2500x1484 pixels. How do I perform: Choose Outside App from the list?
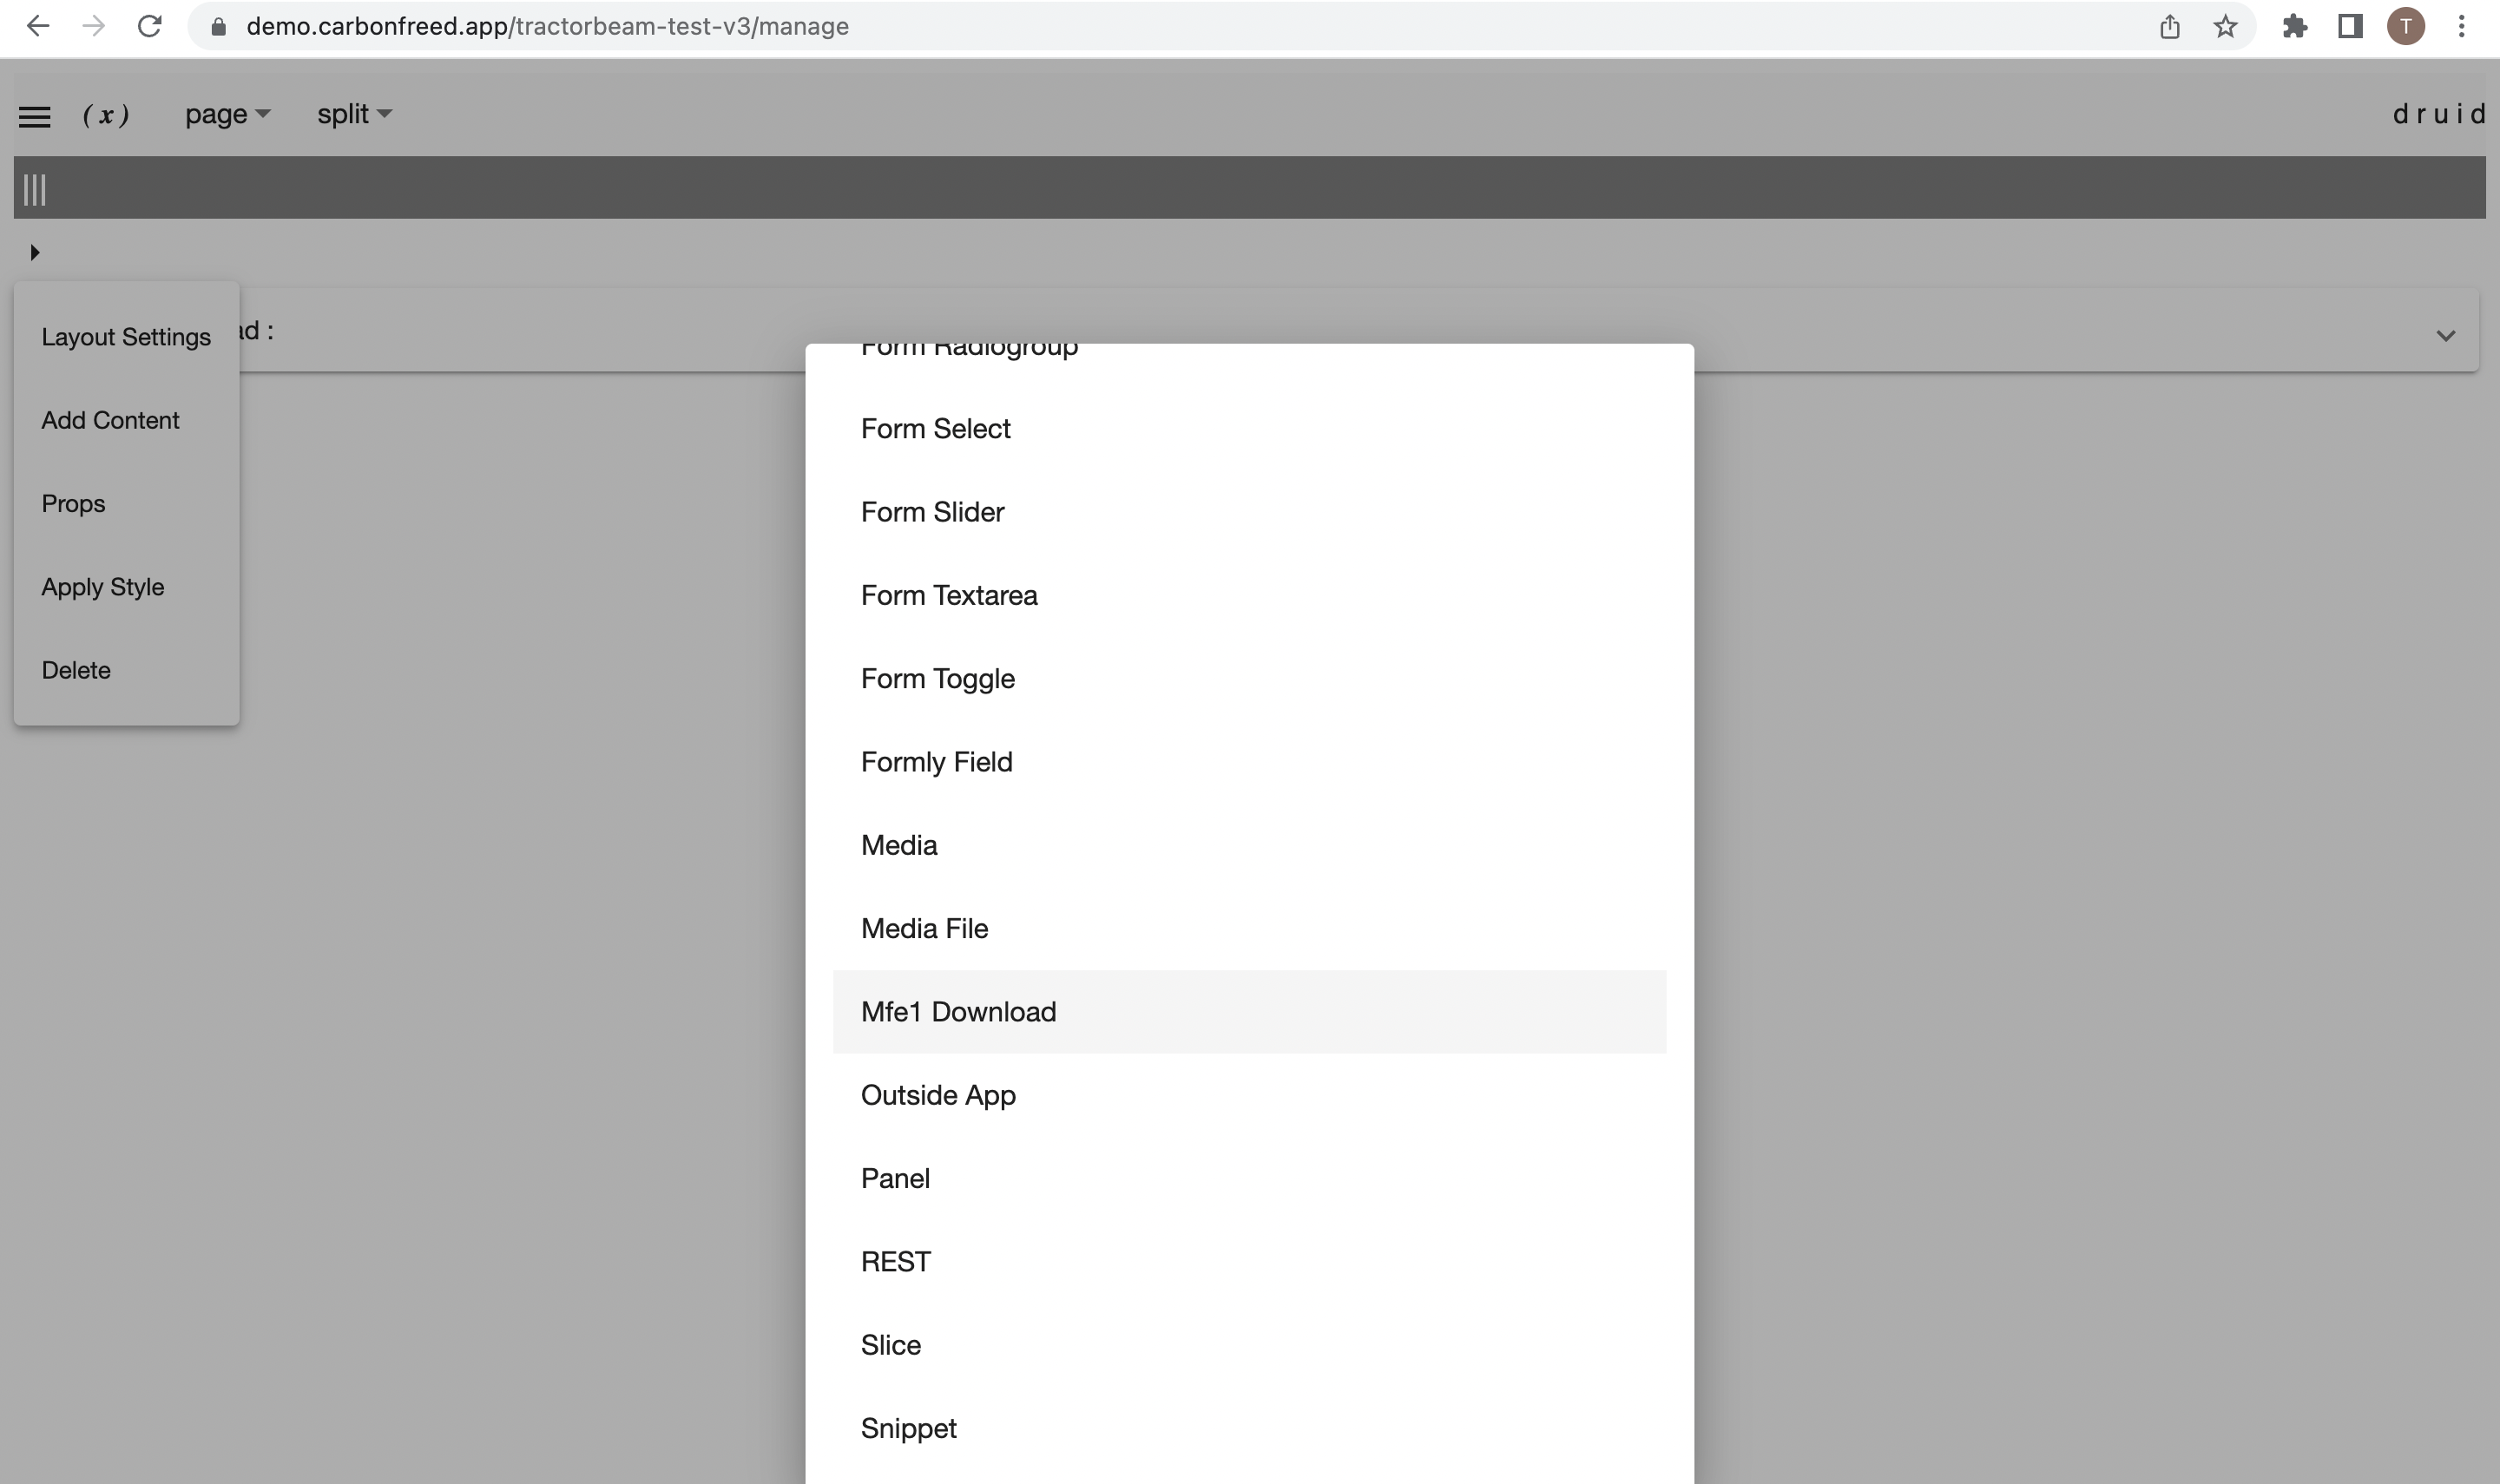pyautogui.click(x=937, y=1094)
